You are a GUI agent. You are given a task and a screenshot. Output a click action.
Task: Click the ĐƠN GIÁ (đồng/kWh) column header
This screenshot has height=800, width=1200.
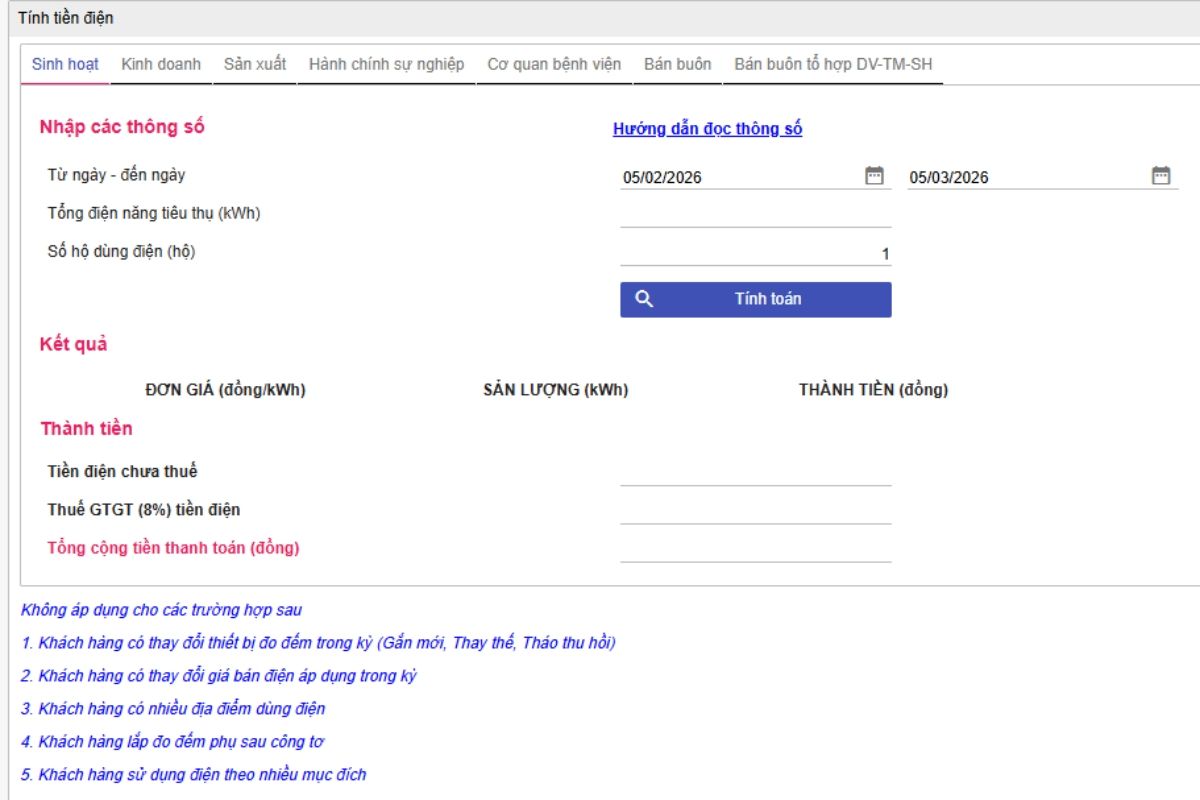tap(225, 390)
